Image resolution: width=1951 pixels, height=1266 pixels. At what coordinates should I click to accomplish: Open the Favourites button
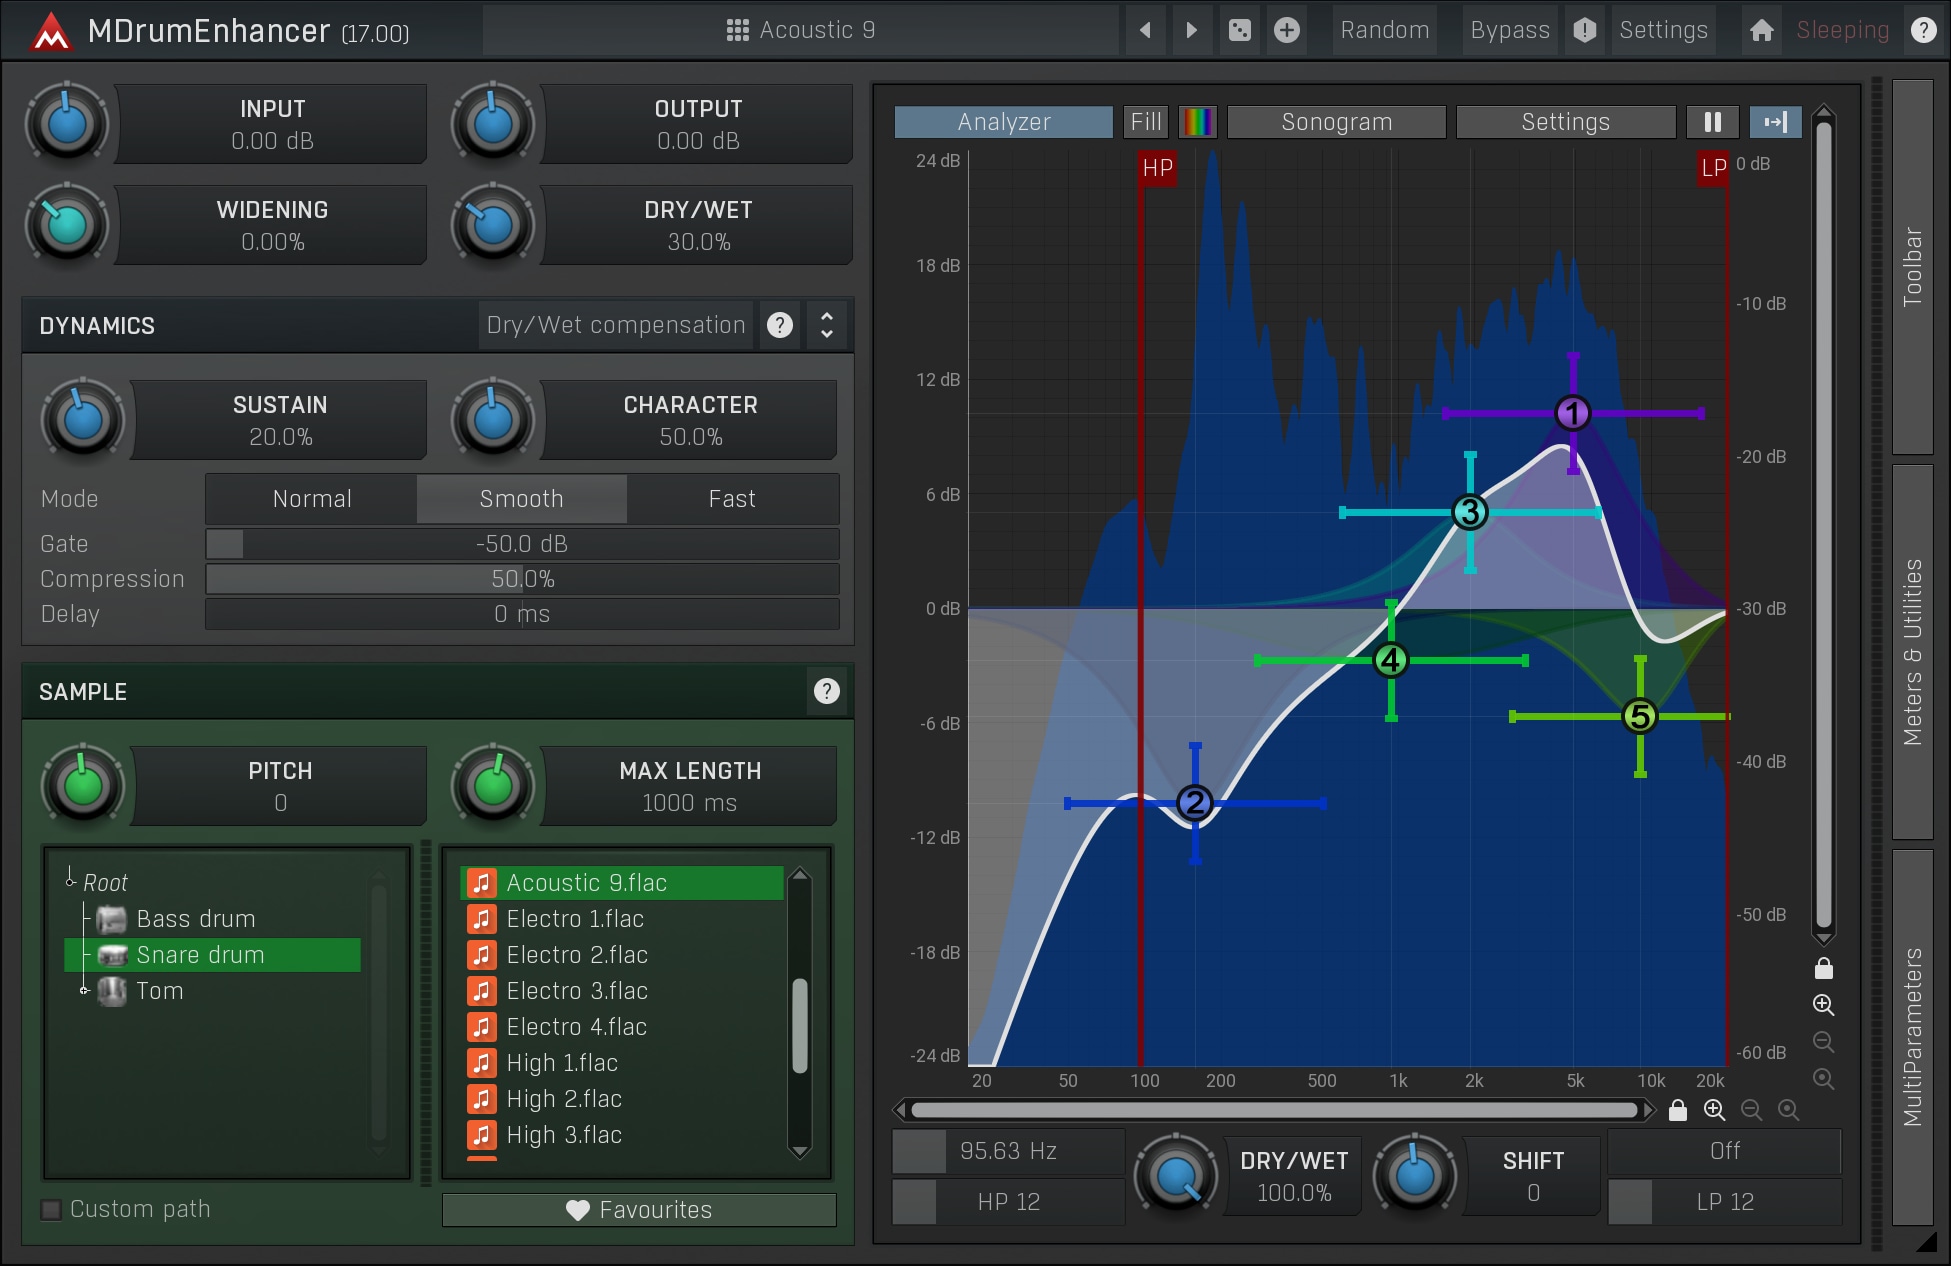(x=639, y=1210)
